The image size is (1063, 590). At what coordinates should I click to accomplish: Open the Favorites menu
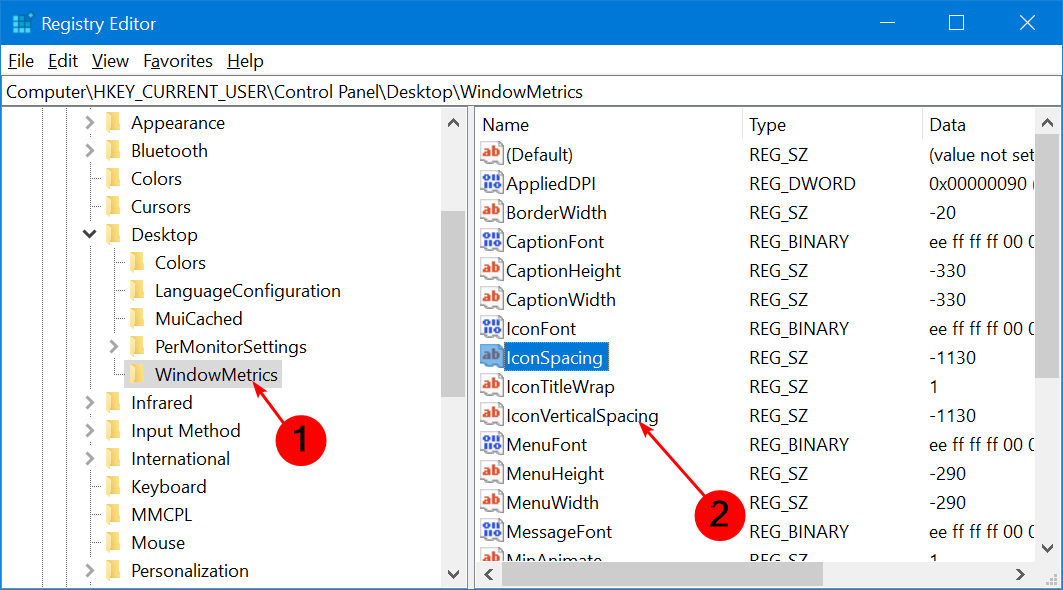[x=178, y=61]
